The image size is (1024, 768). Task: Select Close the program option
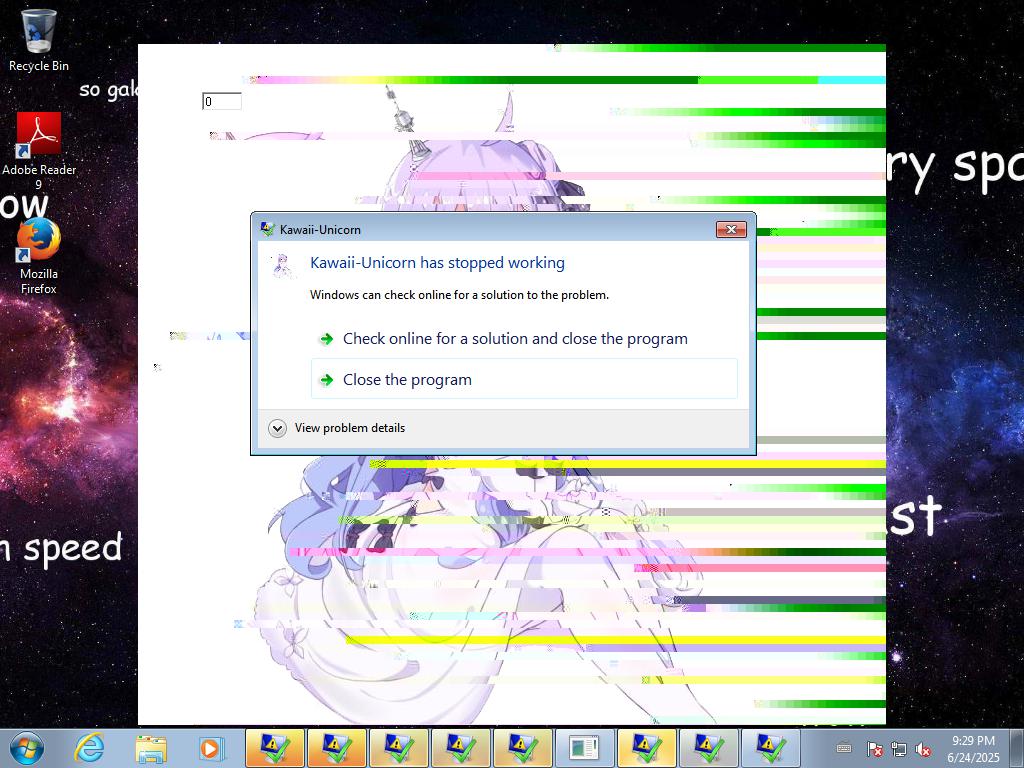pyautogui.click(x=524, y=379)
